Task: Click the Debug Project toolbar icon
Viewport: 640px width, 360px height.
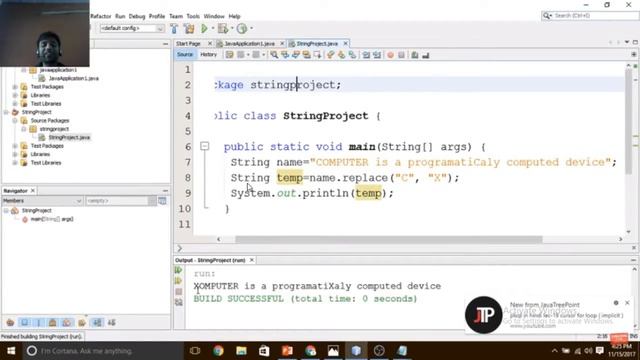Action: [223, 28]
